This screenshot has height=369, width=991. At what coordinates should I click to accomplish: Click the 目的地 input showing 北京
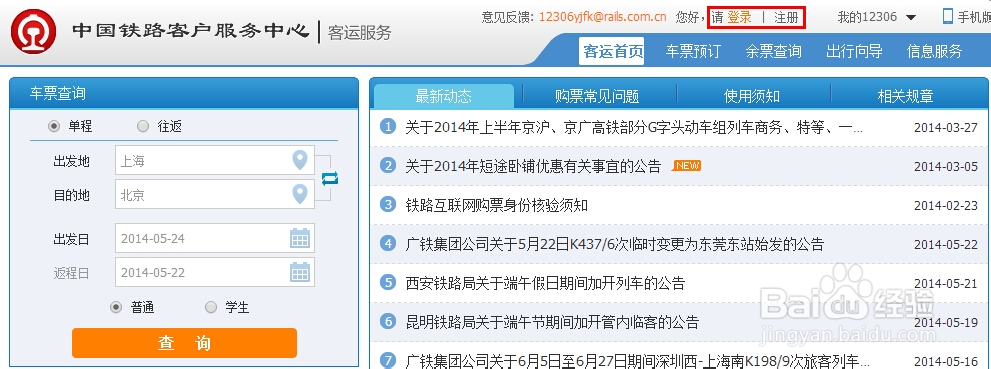coord(215,194)
